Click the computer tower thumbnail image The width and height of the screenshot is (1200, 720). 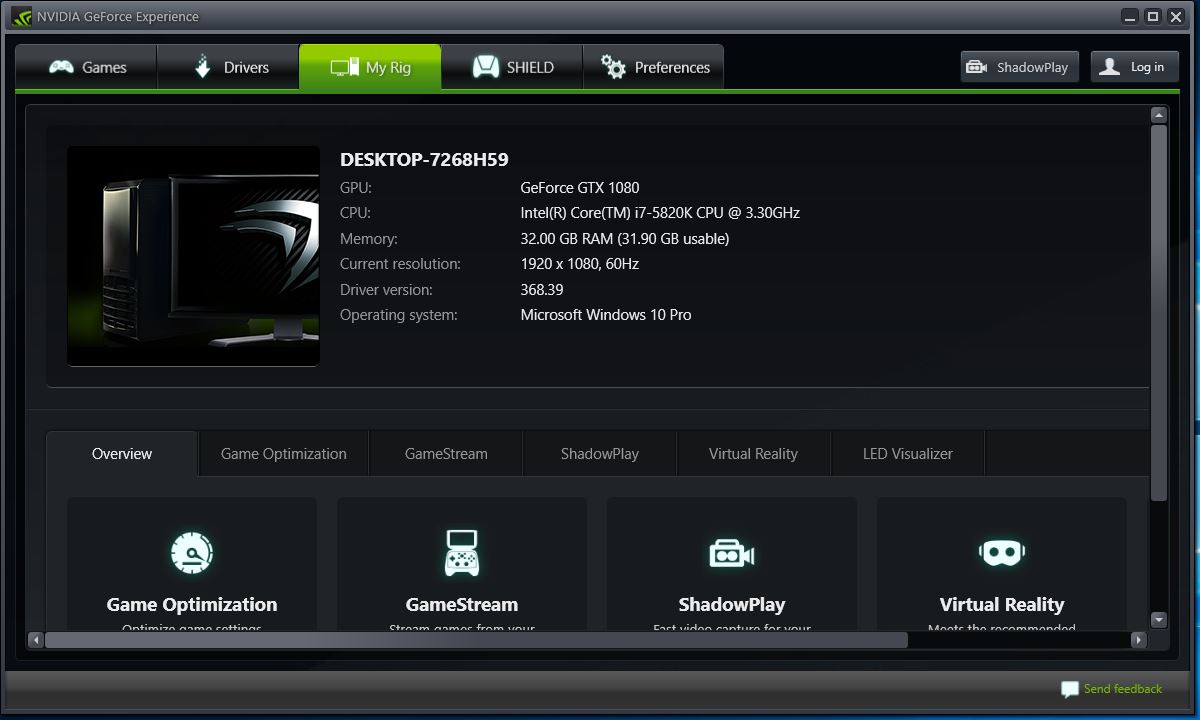coord(192,256)
